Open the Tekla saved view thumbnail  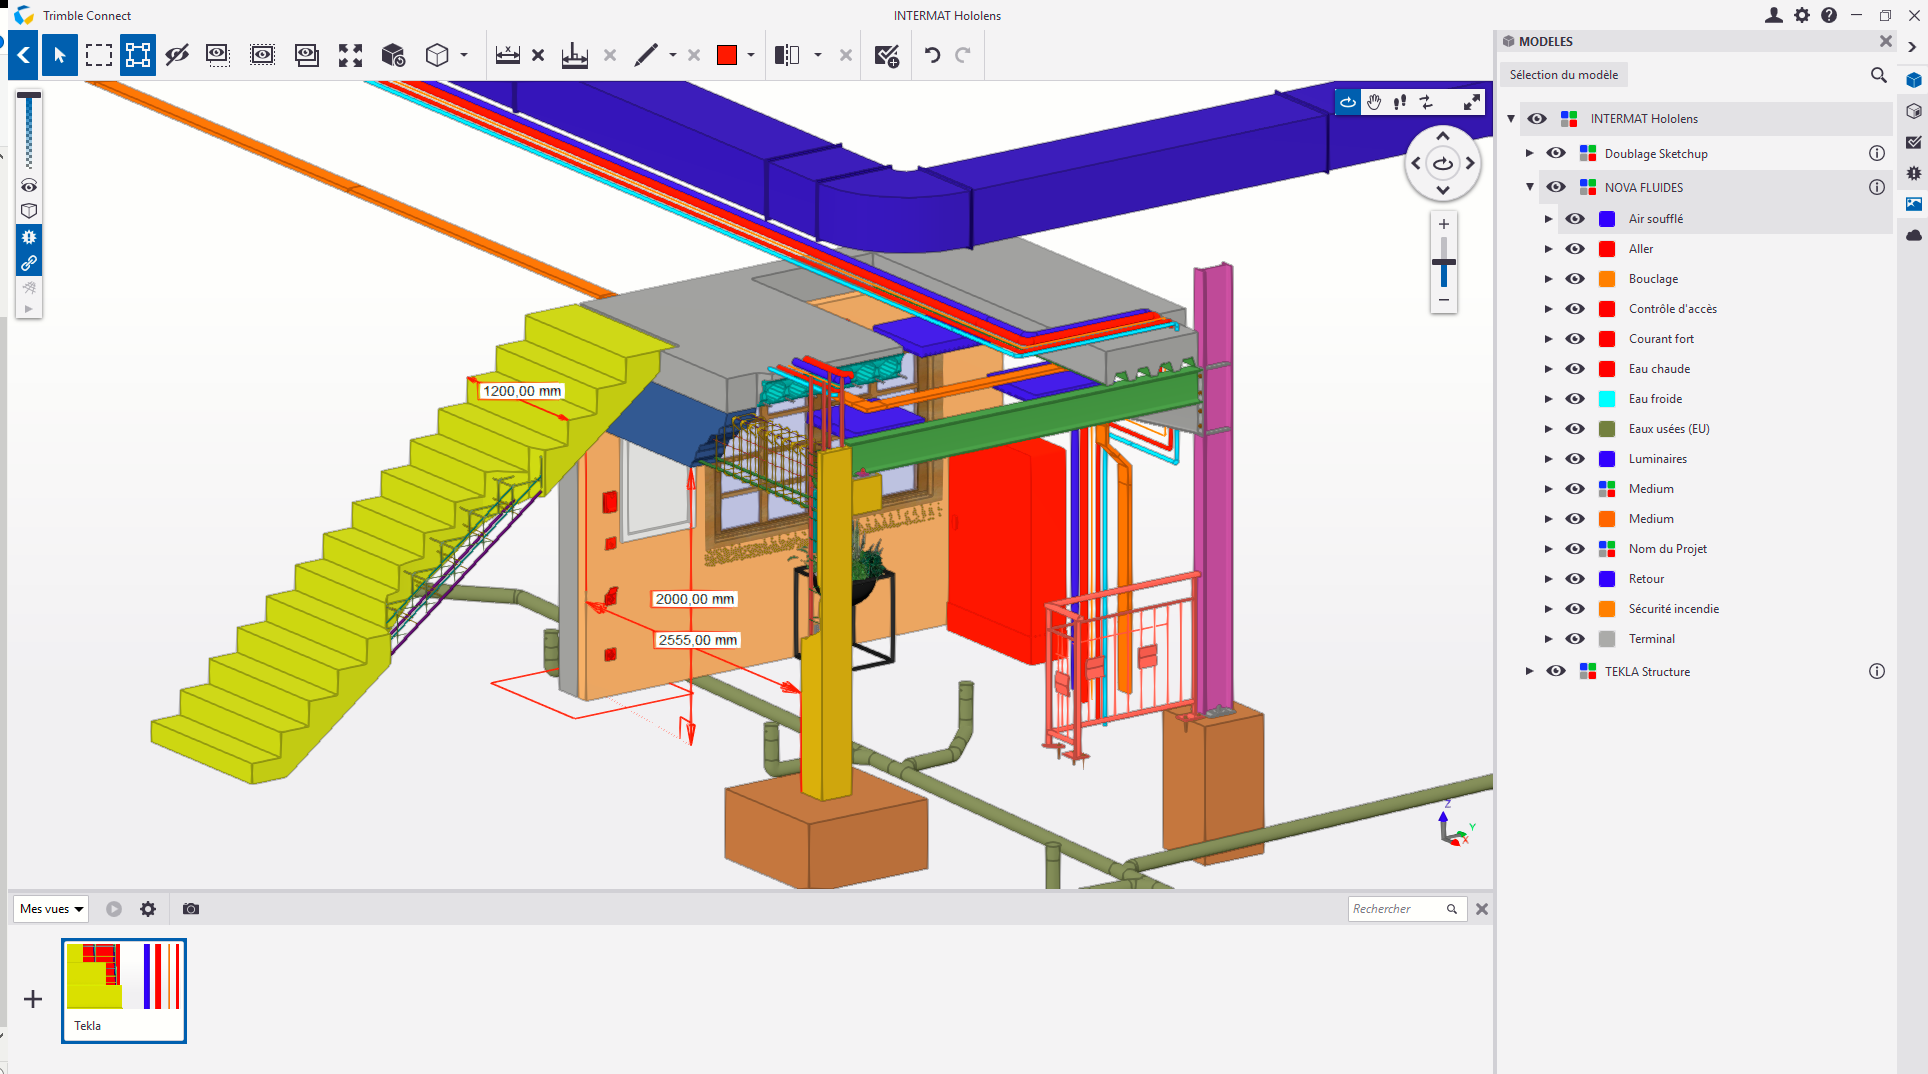(x=124, y=990)
